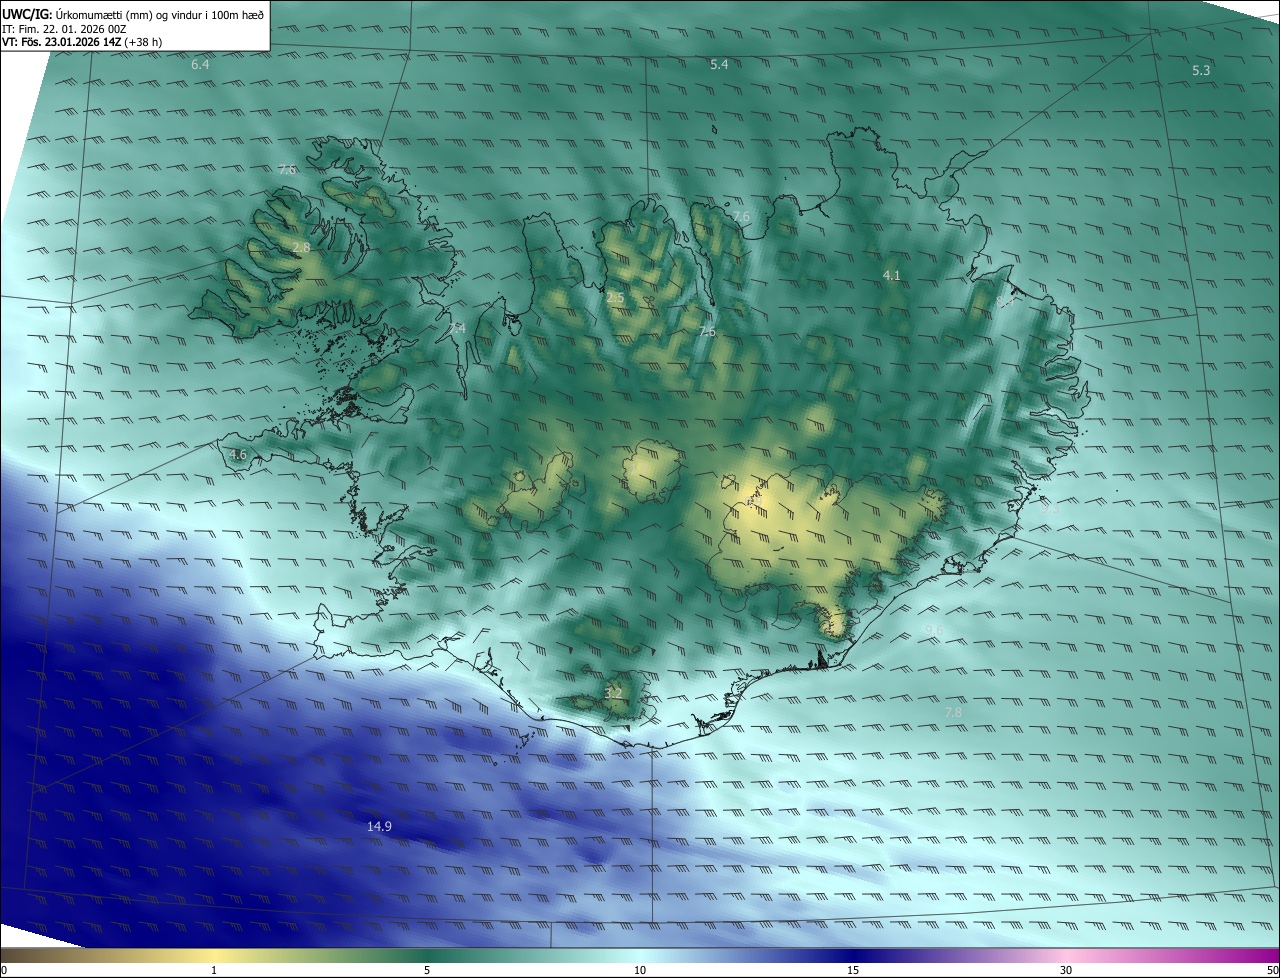Click the 4.6 value label
Image resolution: width=1280 pixels, height=978 pixels.
pyautogui.click(x=238, y=454)
